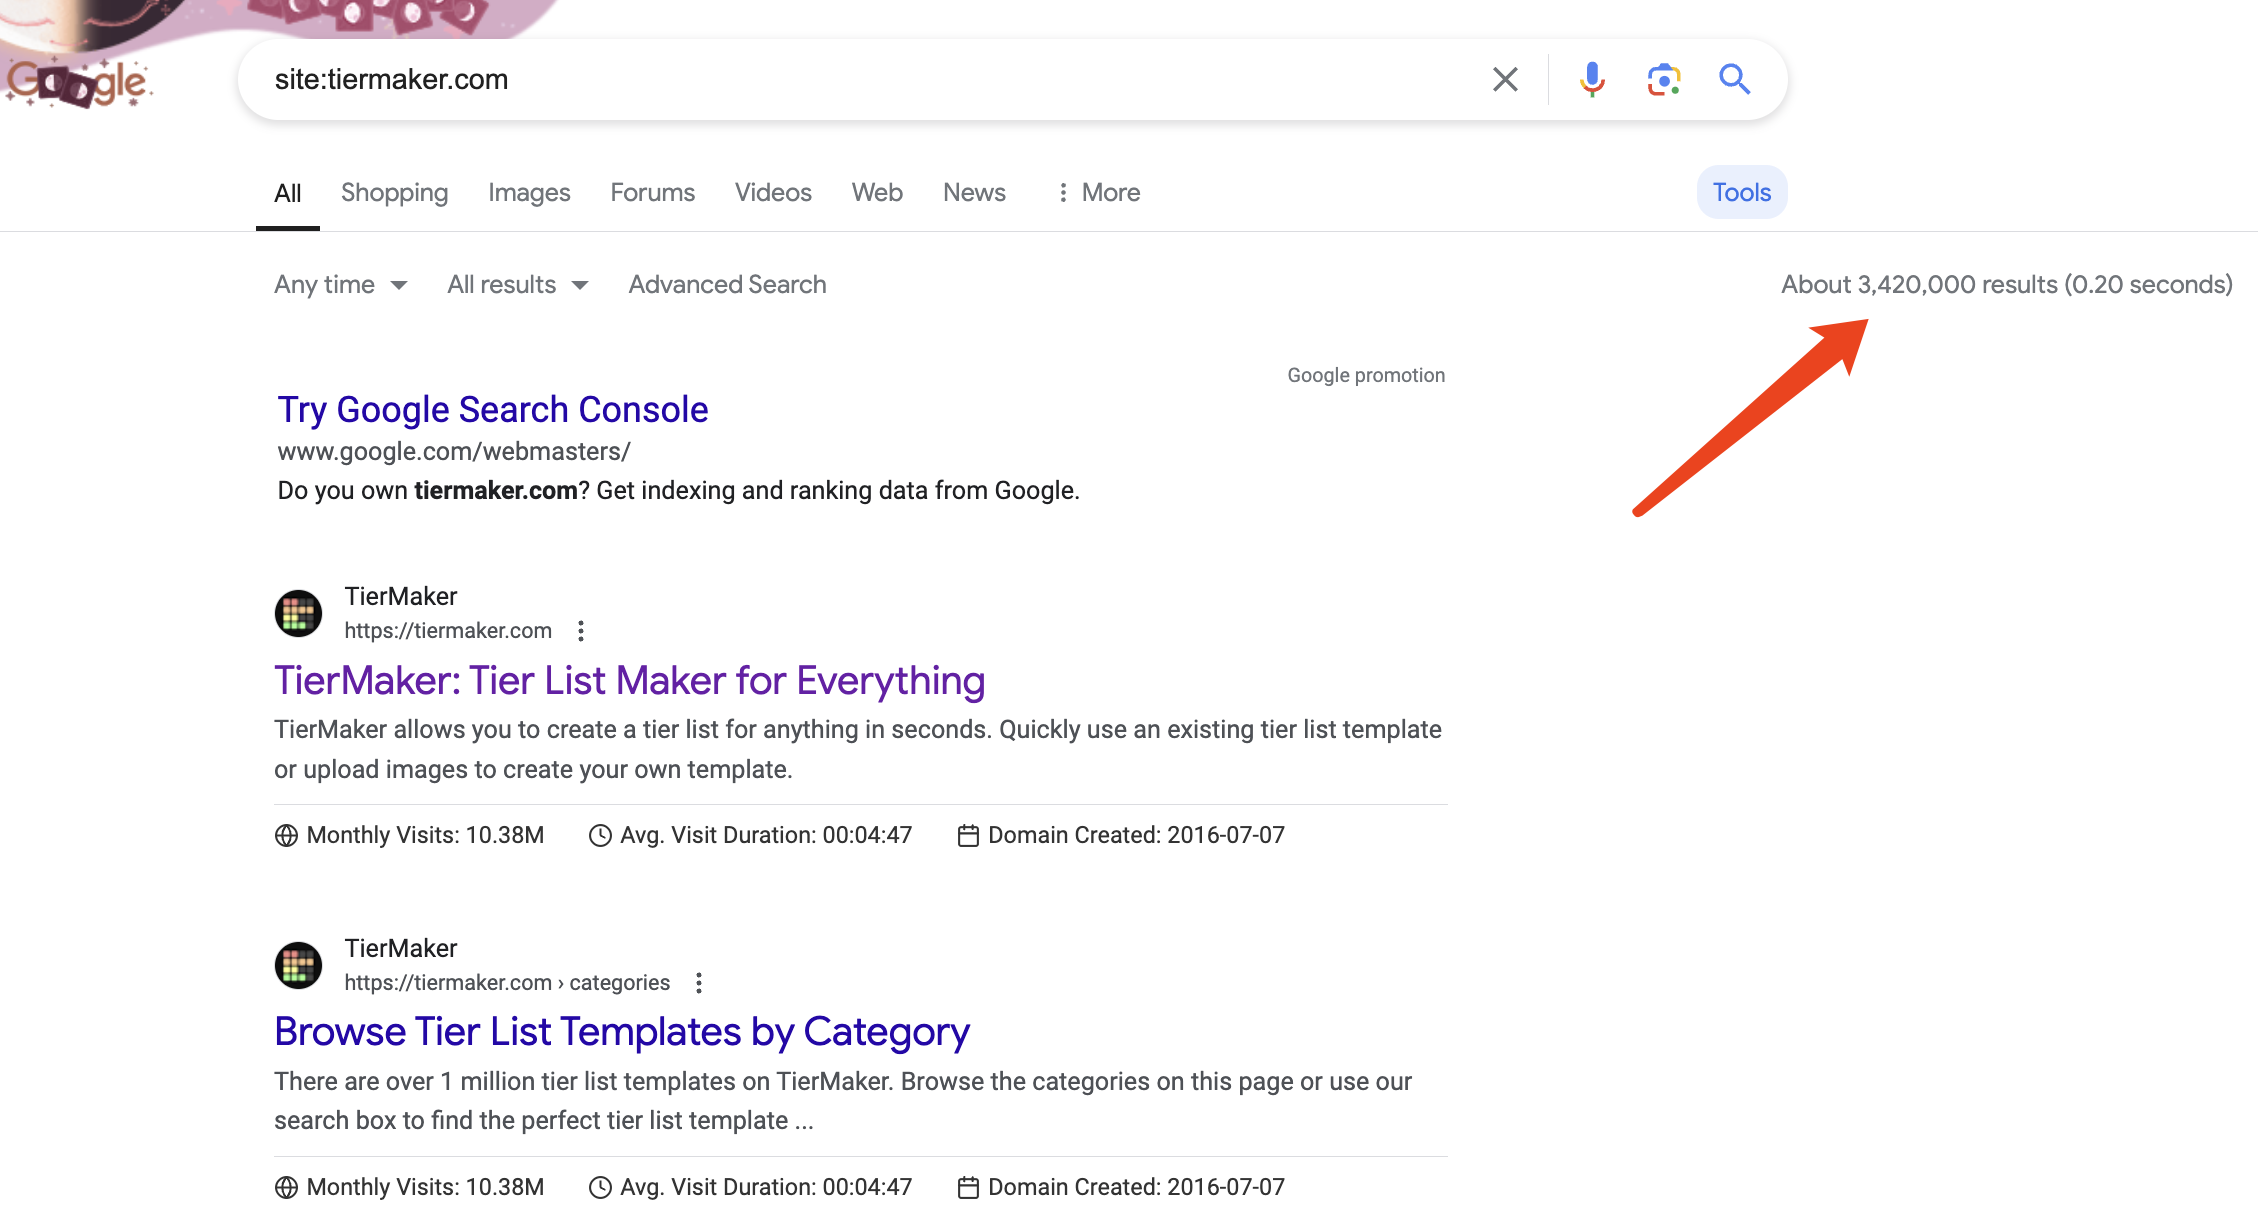Expand the All results filter dropdown
Screen dimensions: 2258x1224
[518, 285]
